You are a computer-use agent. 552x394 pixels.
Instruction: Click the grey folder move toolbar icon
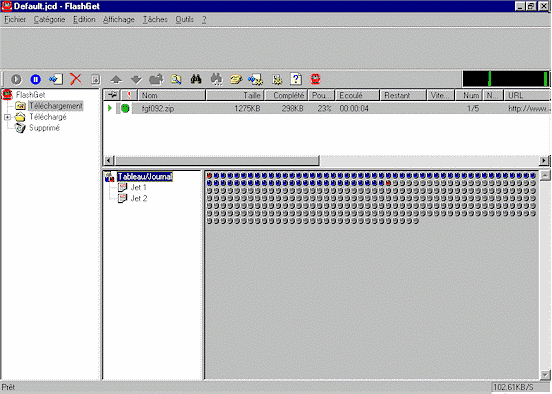[x=156, y=79]
